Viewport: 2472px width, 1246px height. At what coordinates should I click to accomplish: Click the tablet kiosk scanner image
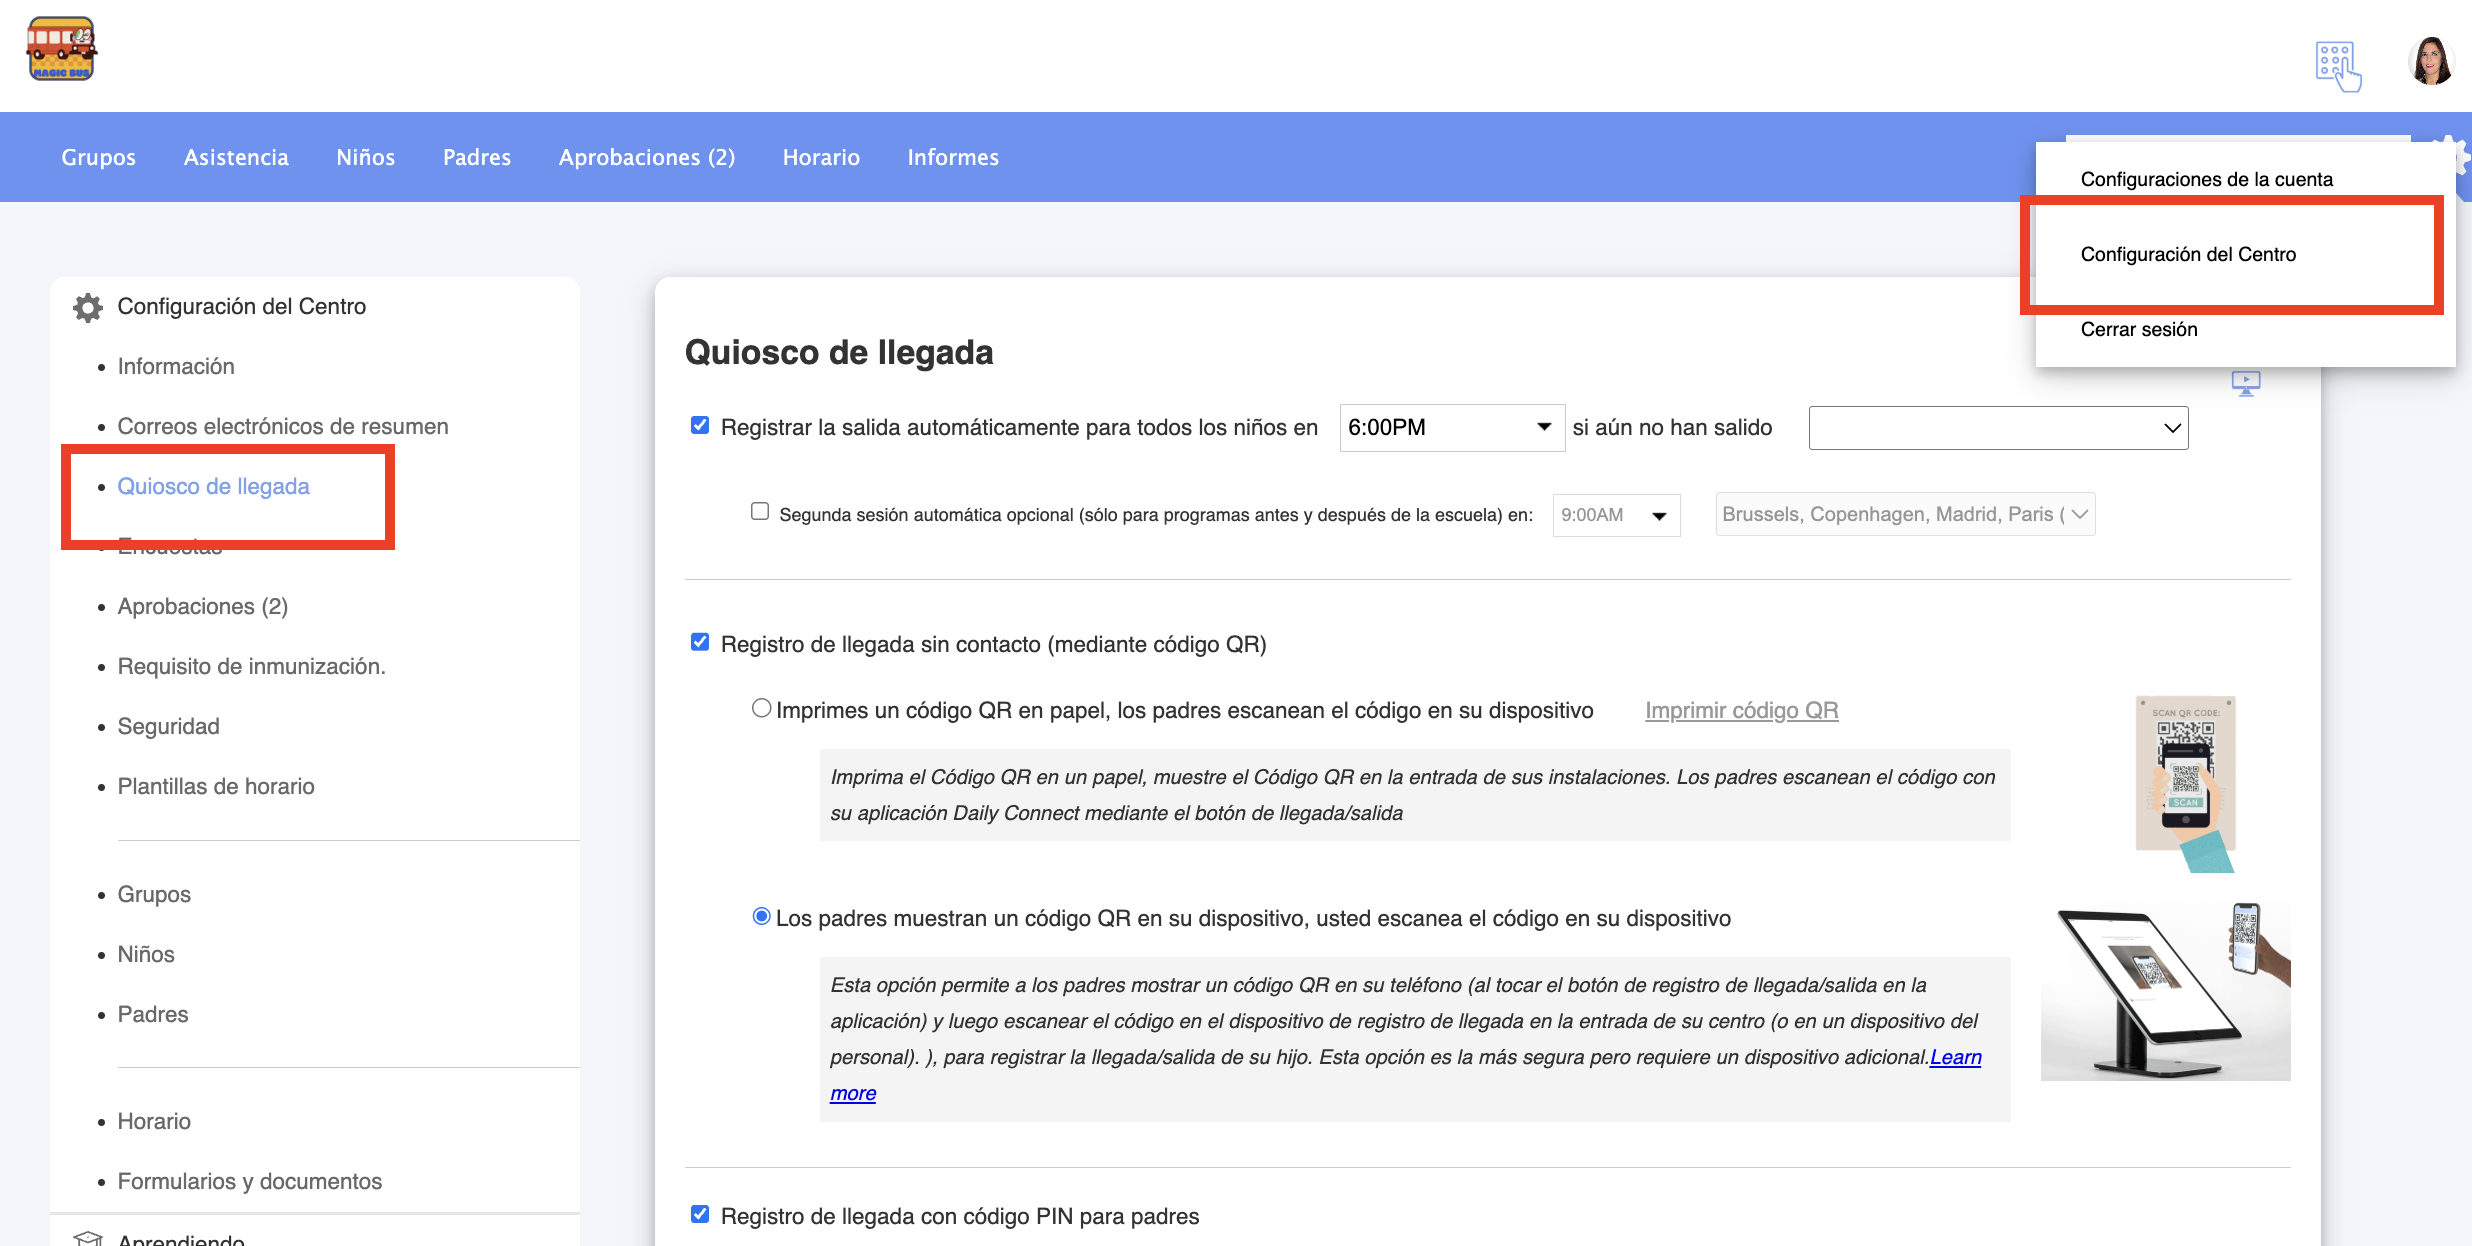[2165, 990]
